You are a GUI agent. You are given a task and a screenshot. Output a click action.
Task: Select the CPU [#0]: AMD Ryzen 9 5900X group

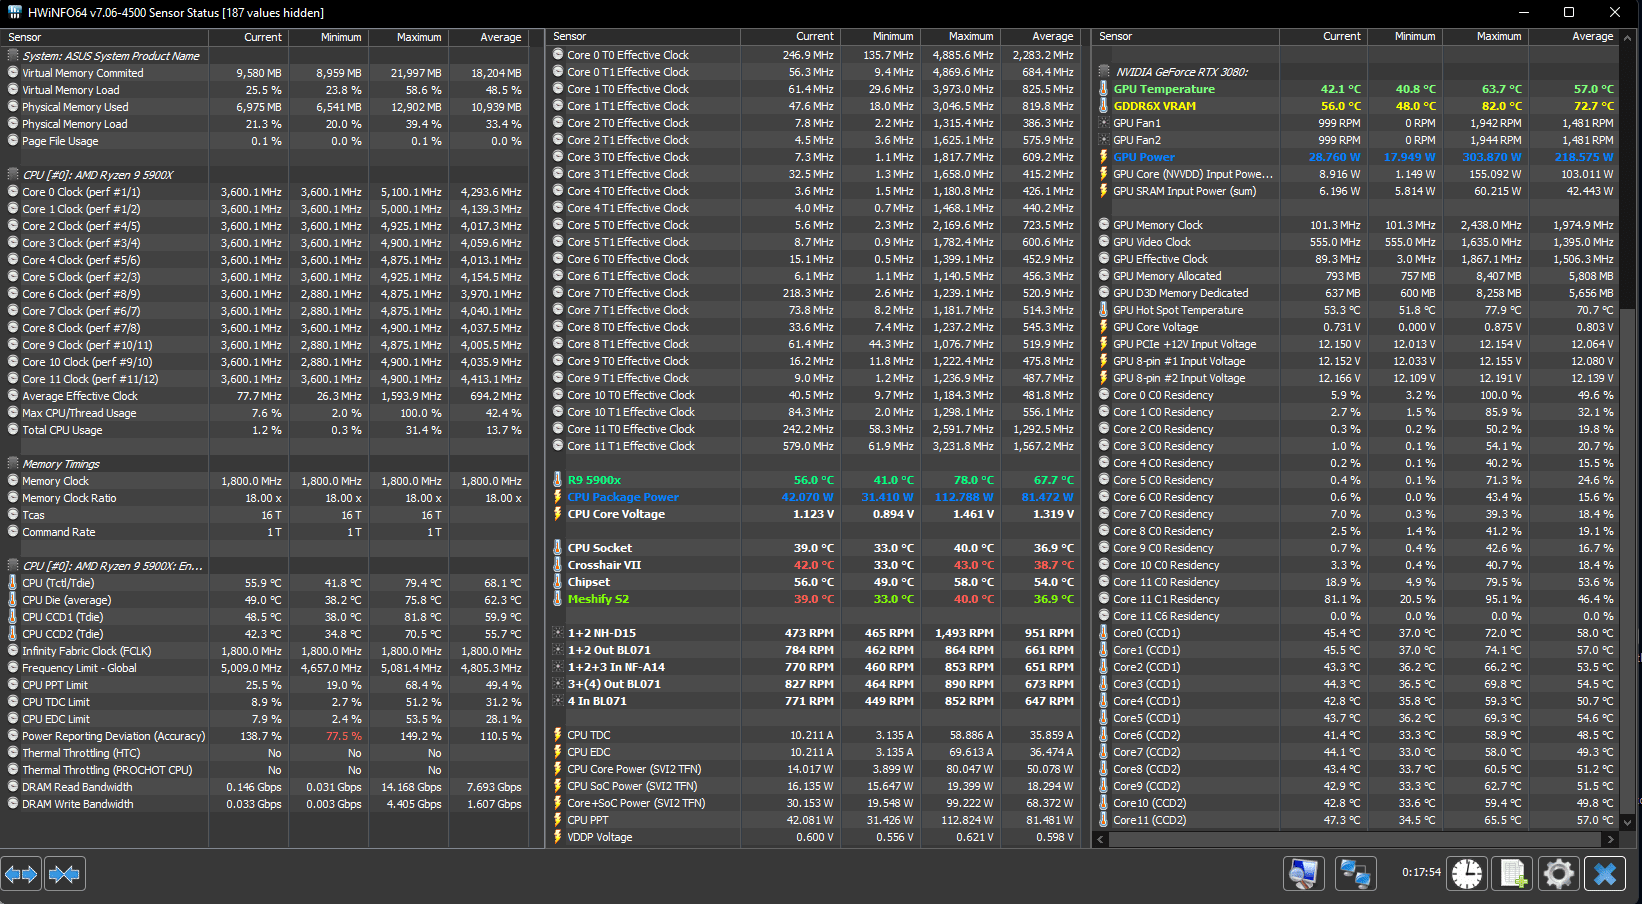(x=98, y=175)
